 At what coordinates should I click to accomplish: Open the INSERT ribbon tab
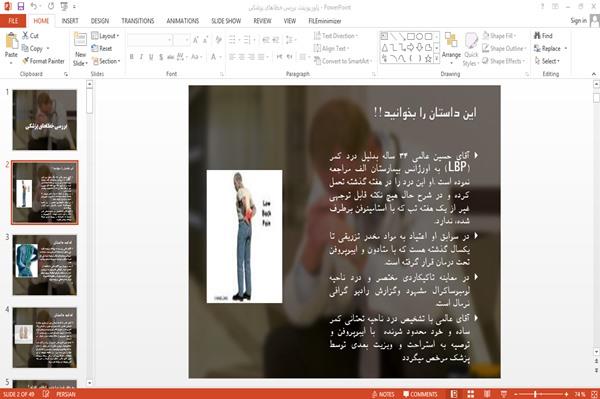coord(70,21)
